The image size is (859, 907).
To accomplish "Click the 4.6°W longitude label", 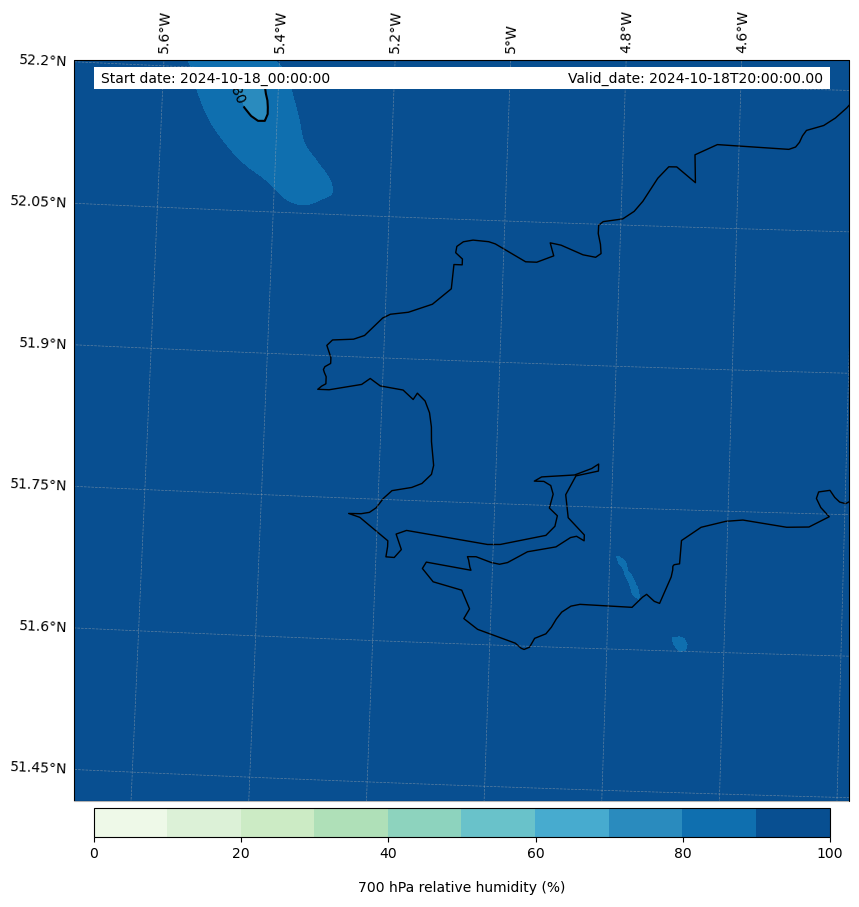I will click(x=742, y=33).
